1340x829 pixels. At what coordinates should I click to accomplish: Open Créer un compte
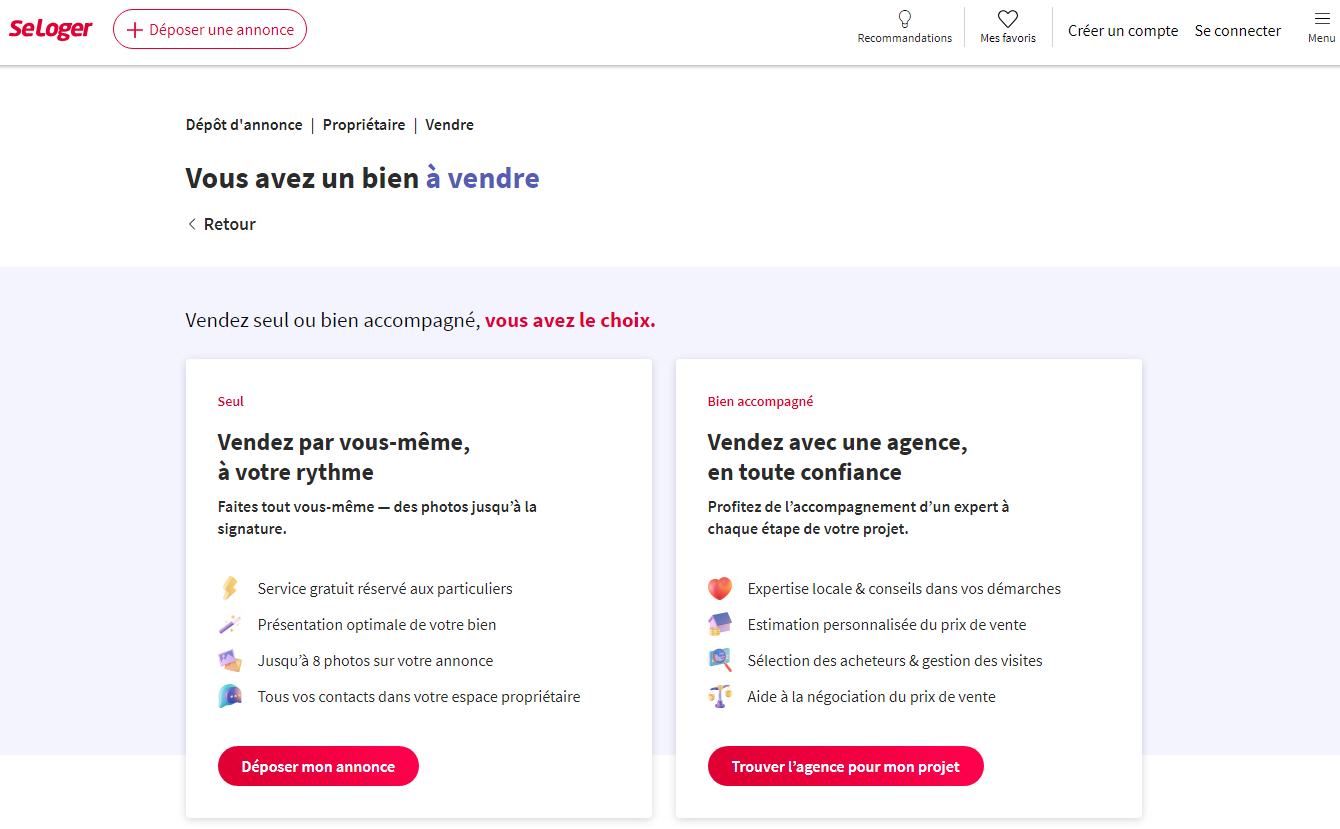coord(1123,30)
